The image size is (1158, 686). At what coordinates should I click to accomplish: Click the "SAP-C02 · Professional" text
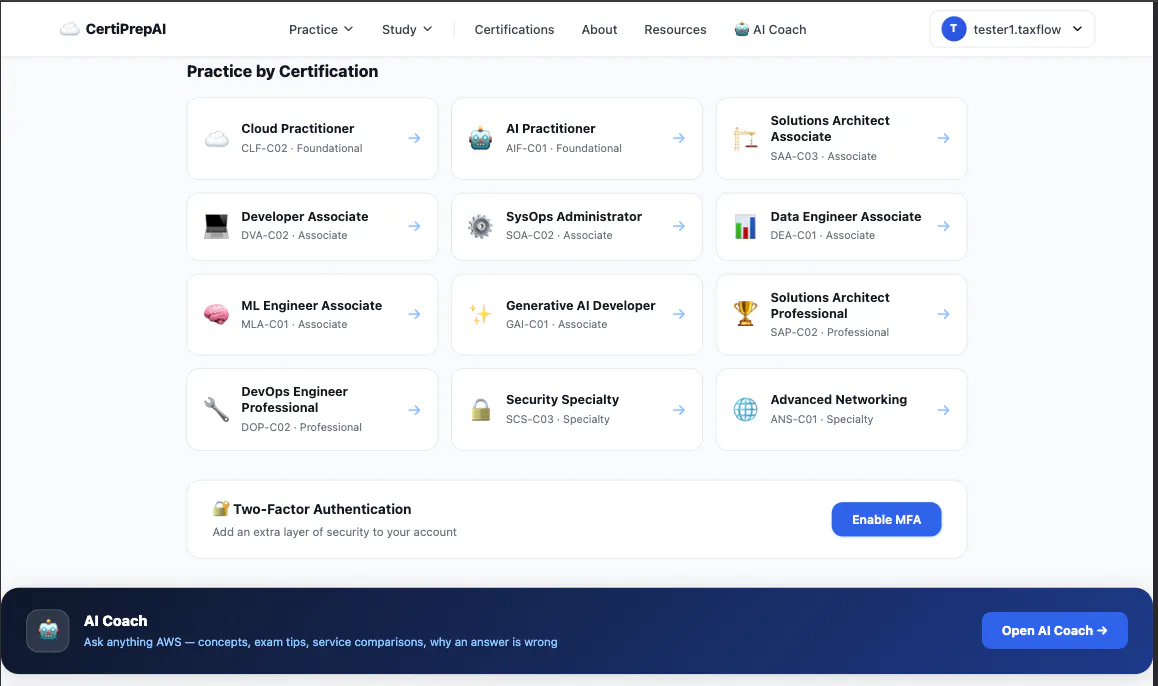(829, 332)
